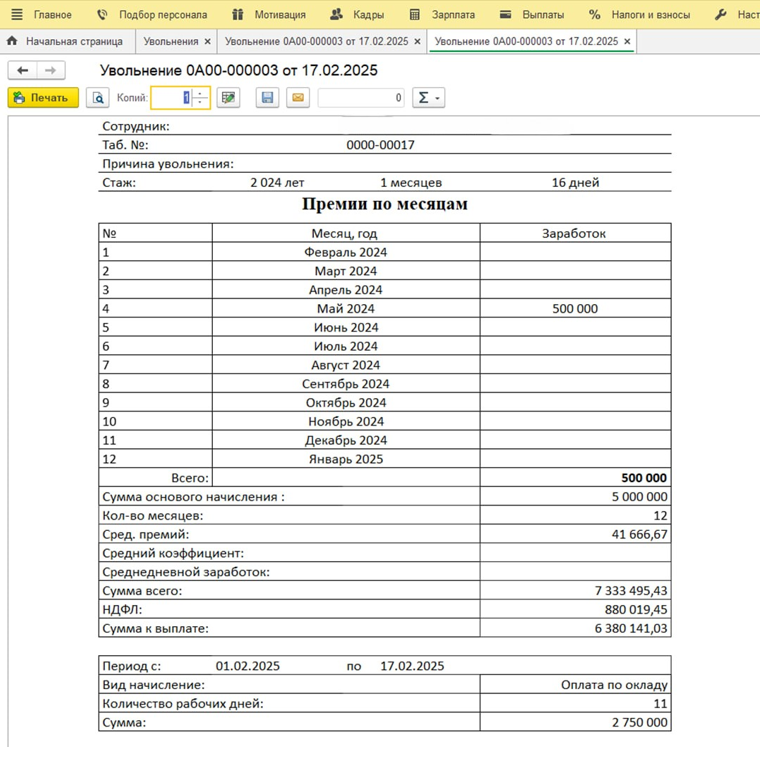This screenshot has height=761, width=760.
Task: Select the 2 750 000 Сумма cell
Action: pos(576,723)
